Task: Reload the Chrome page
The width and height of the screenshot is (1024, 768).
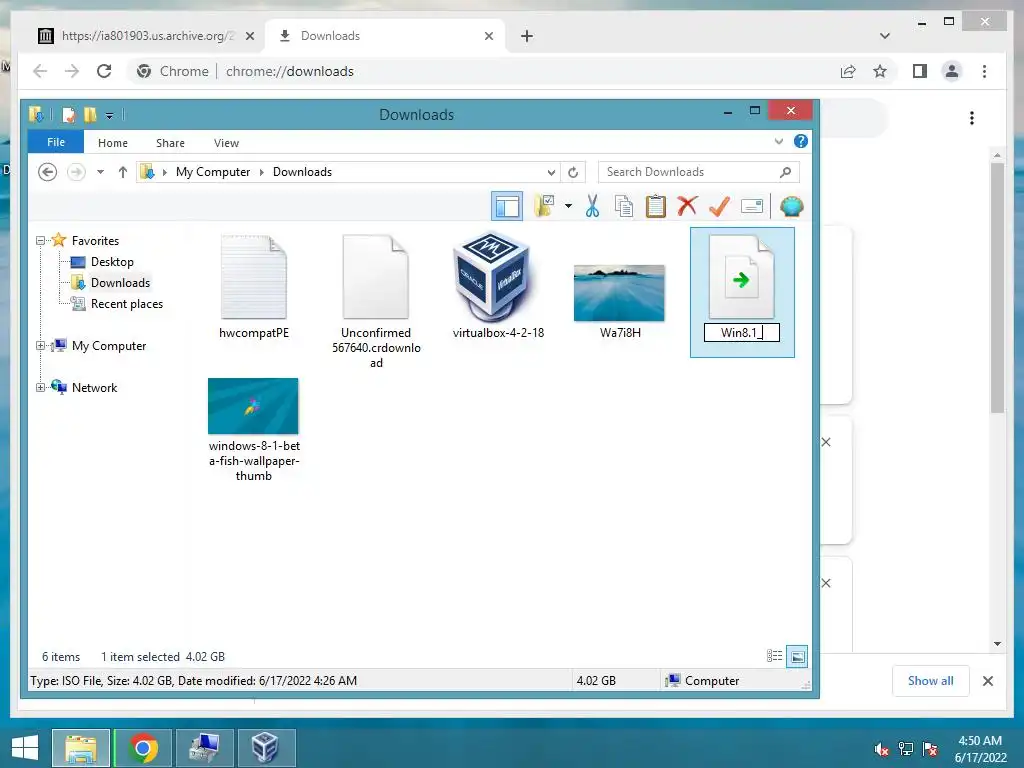Action: click(104, 71)
